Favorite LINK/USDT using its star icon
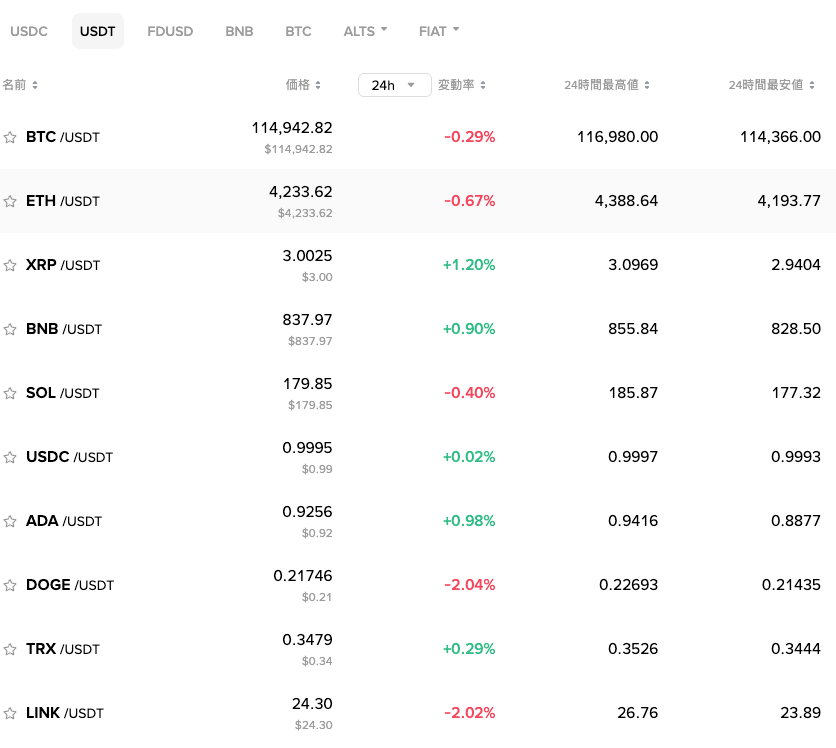The image size is (836, 748). (10, 713)
